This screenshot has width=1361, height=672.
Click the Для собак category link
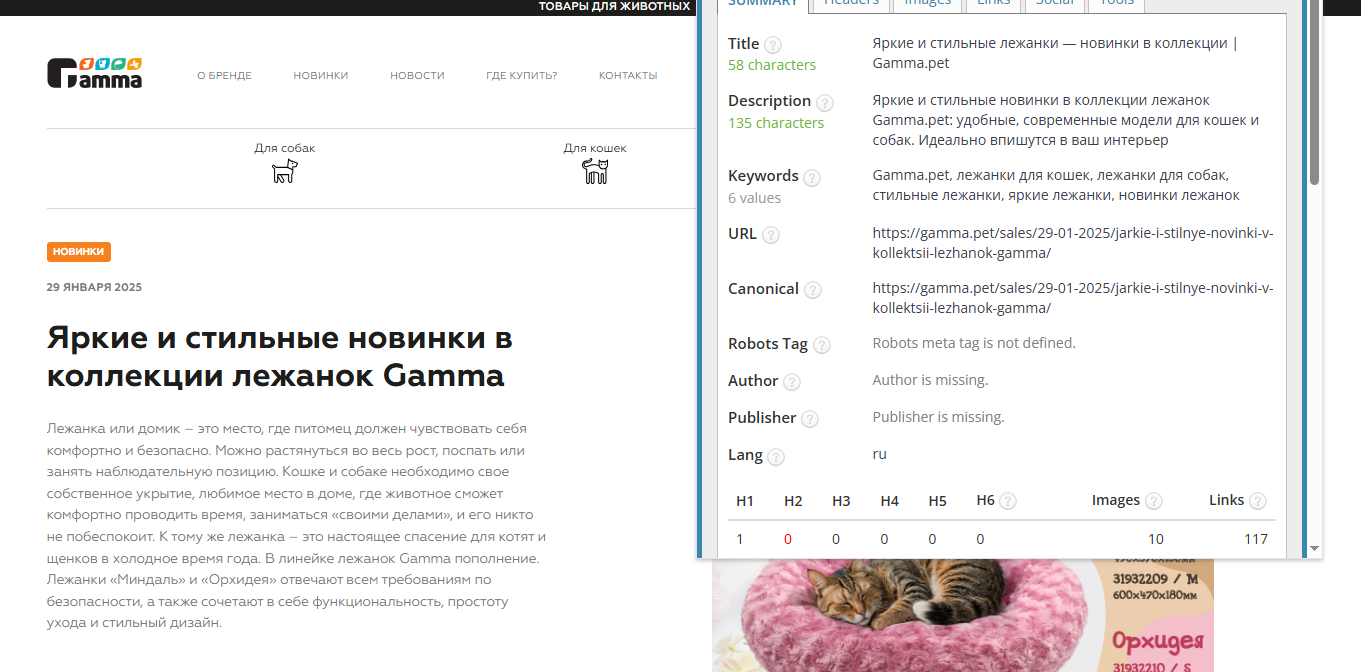point(284,148)
